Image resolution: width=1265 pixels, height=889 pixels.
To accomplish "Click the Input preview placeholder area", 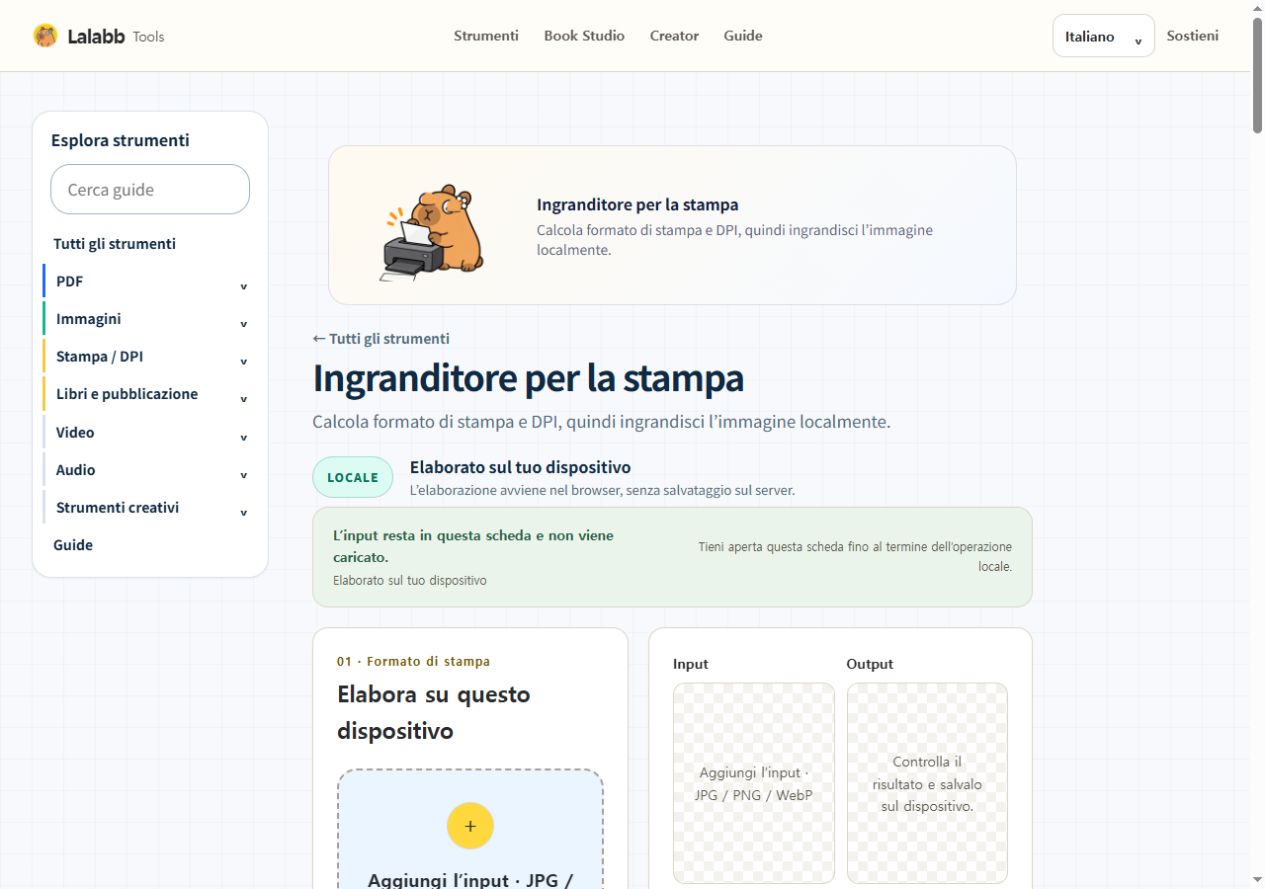I will tap(753, 783).
